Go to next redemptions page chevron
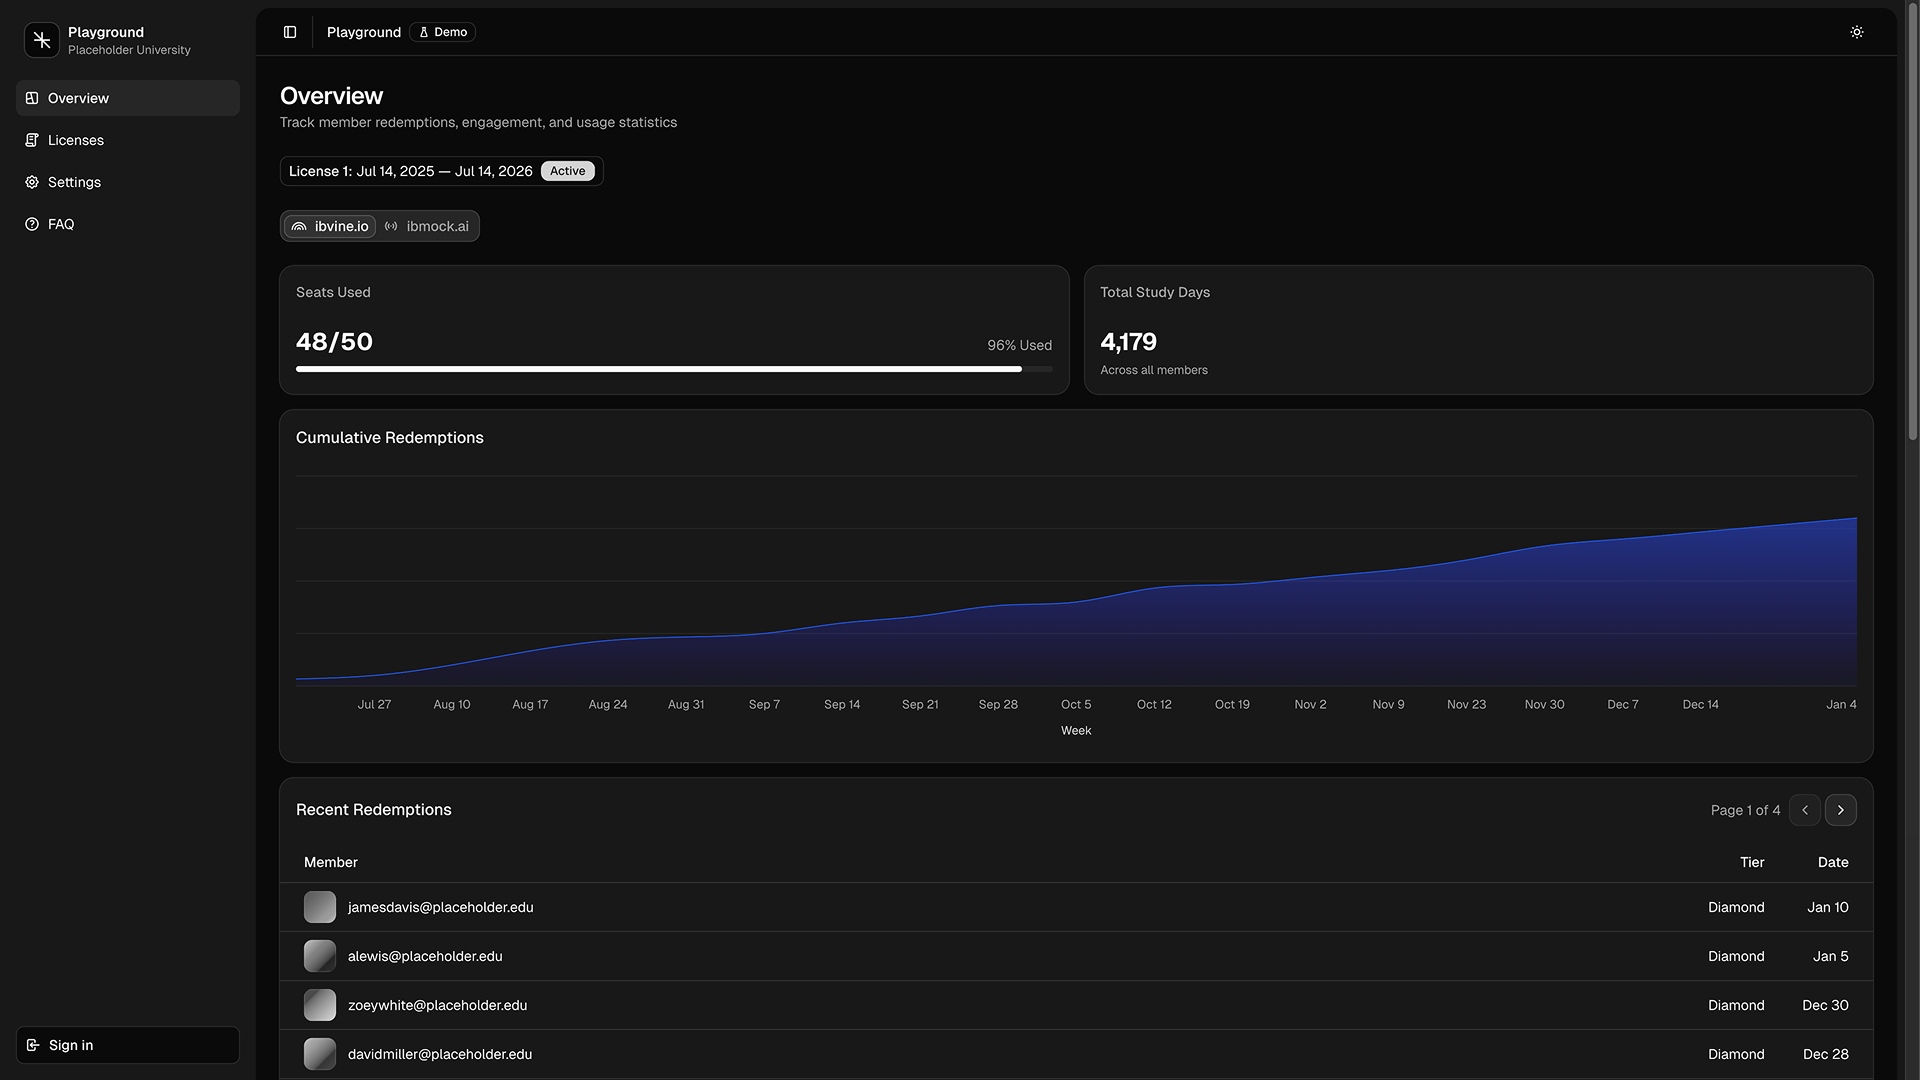Viewport: 1920px width, 1080px height. (x=1840, y=810)
